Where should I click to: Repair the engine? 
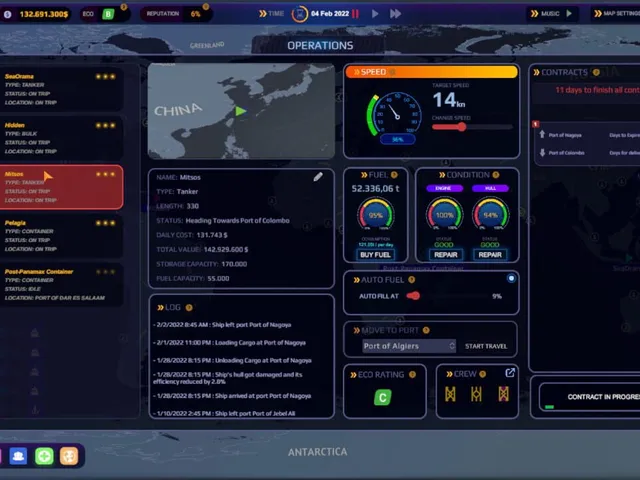pyautogui.click(x=445, y=255)
